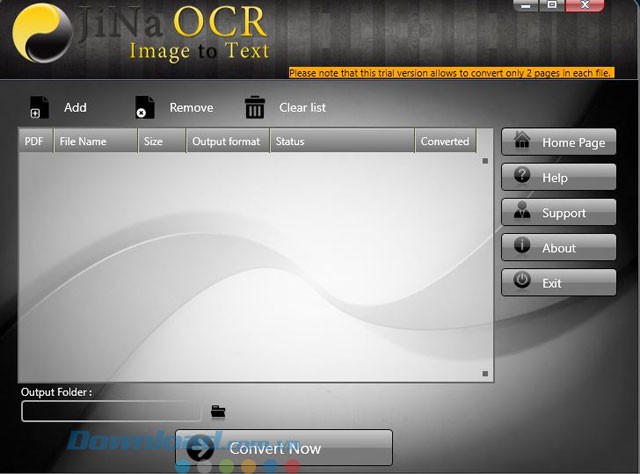Open the About button

coord(558,247)
